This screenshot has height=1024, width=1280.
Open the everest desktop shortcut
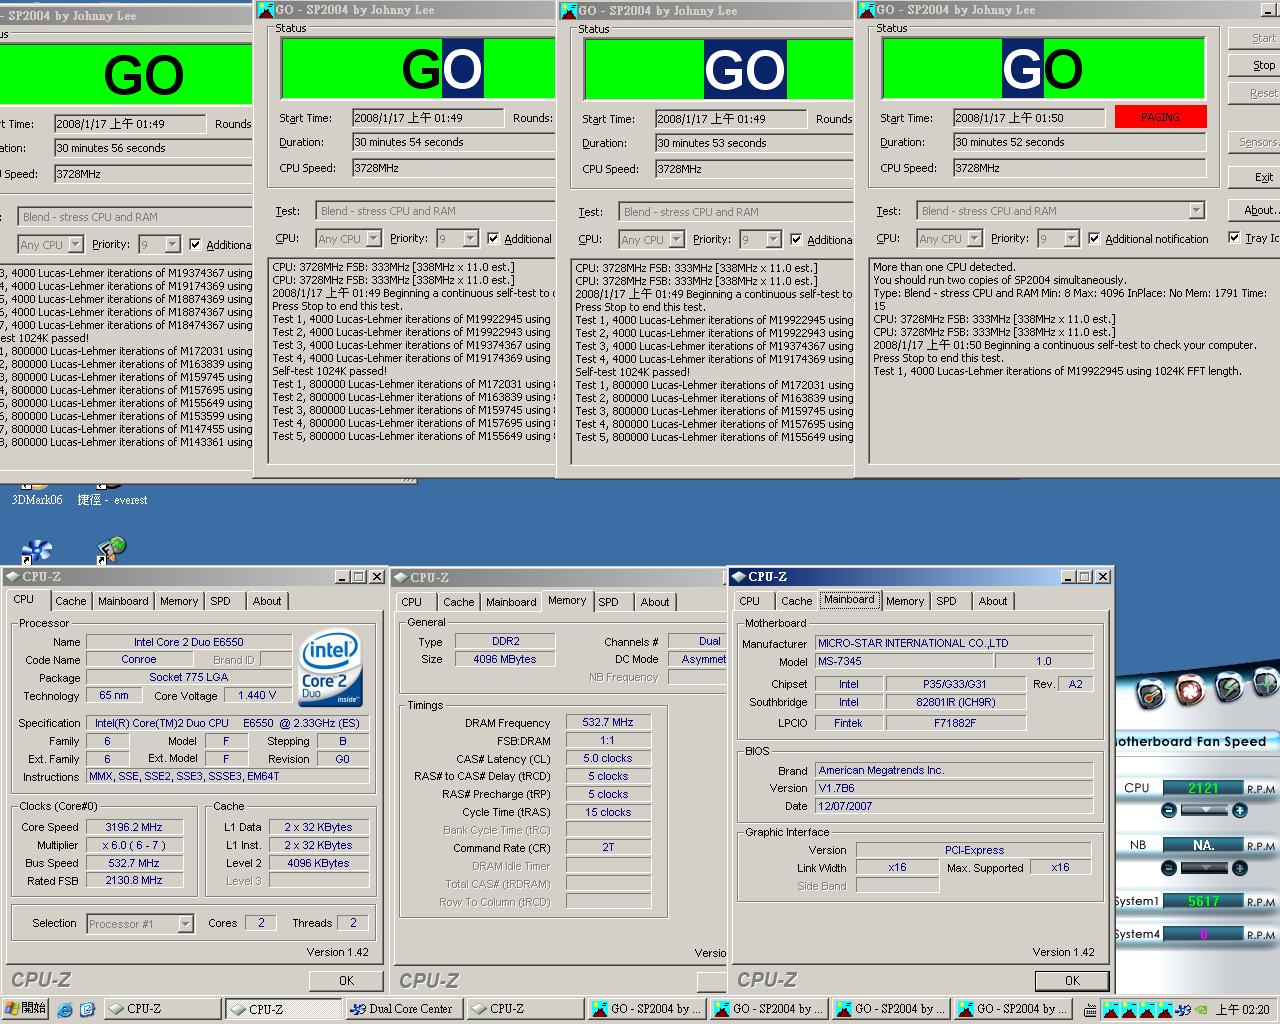coord(113,500)
